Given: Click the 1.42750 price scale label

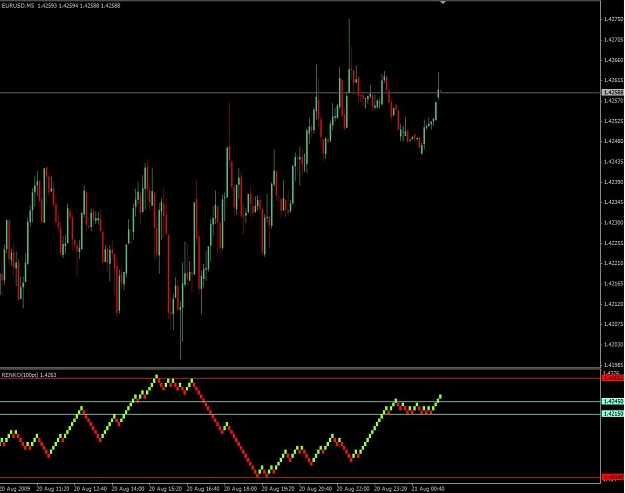Looking at the screenshot, I should pos(613,19).
